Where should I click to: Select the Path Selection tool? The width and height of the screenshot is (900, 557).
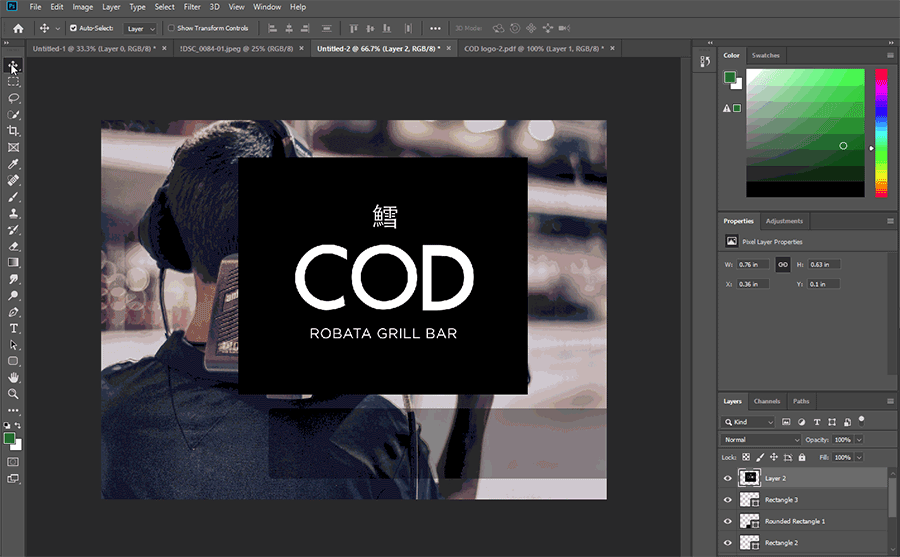(x=13, y=345)
